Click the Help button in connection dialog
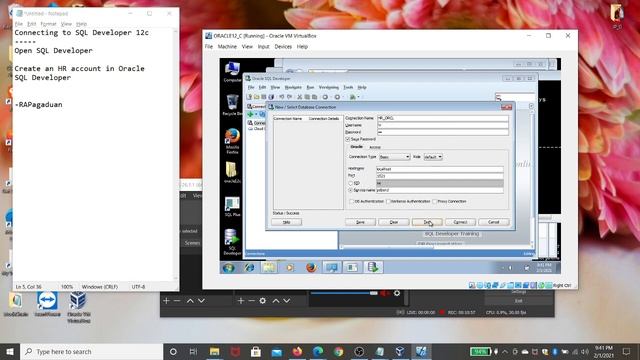The width and height of the screenshot is (640, 360). (287, 222)
